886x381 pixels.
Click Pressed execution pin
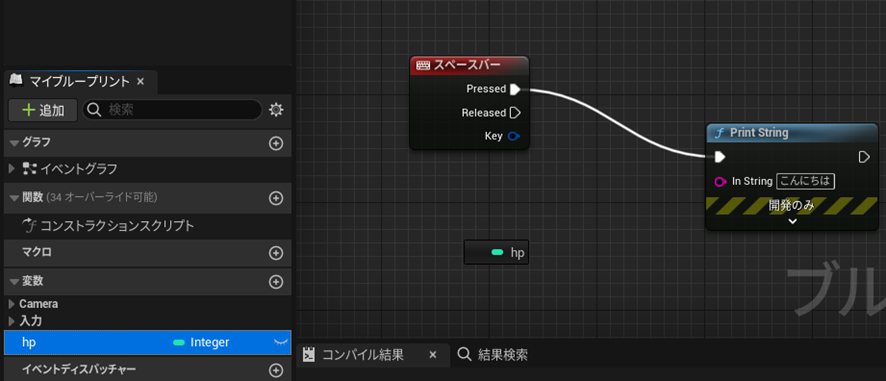[x=515, y=89]
